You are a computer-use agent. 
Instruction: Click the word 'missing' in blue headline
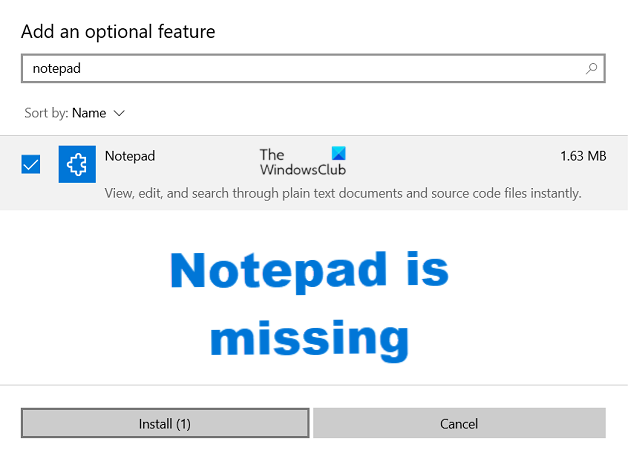[309, 339]
